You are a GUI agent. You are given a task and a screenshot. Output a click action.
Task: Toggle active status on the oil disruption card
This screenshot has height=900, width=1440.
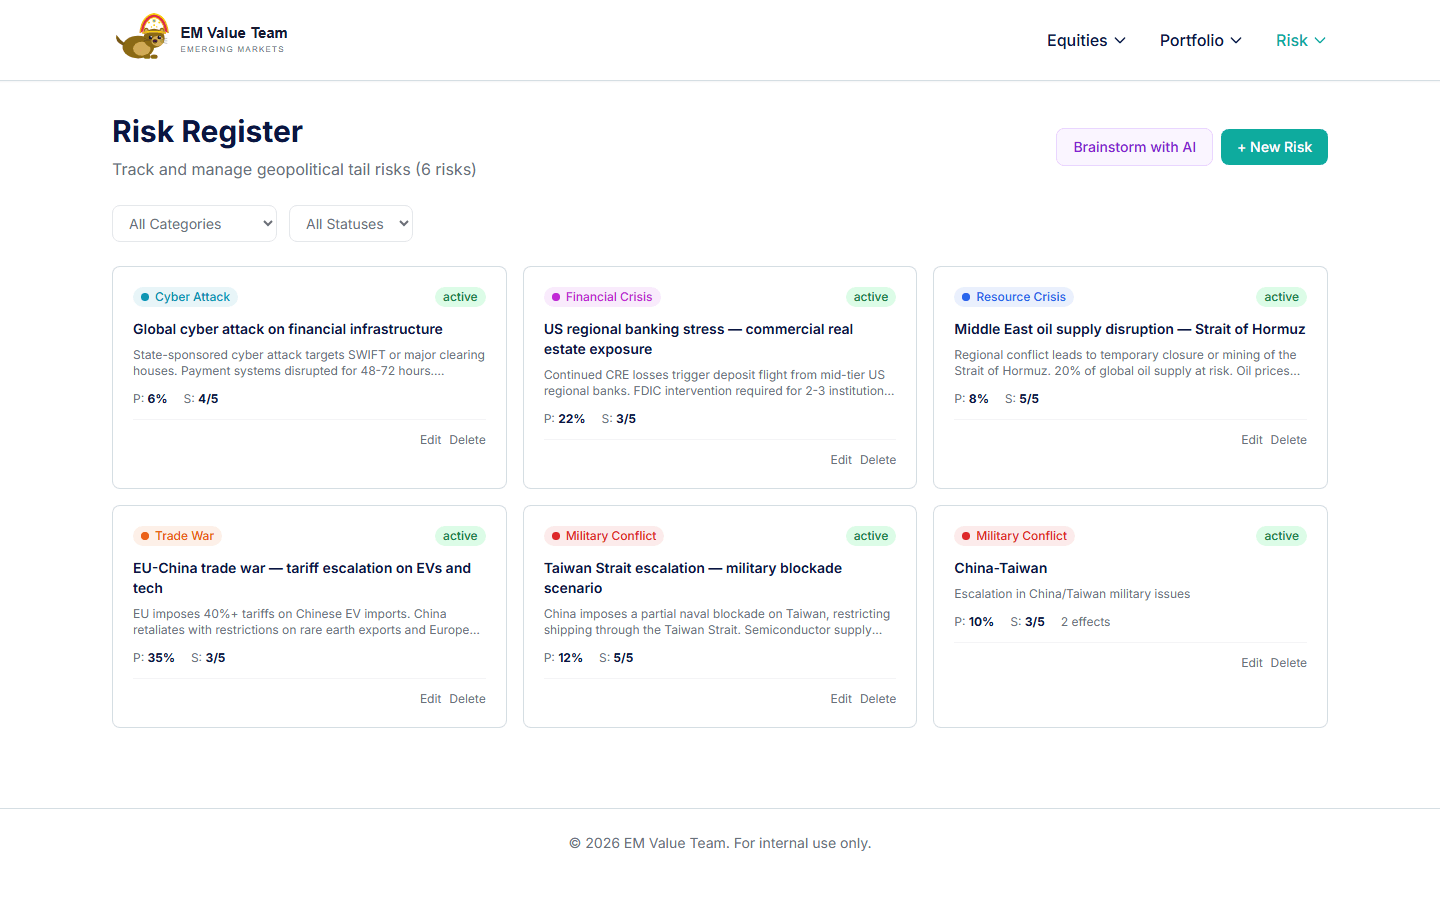1281,297
